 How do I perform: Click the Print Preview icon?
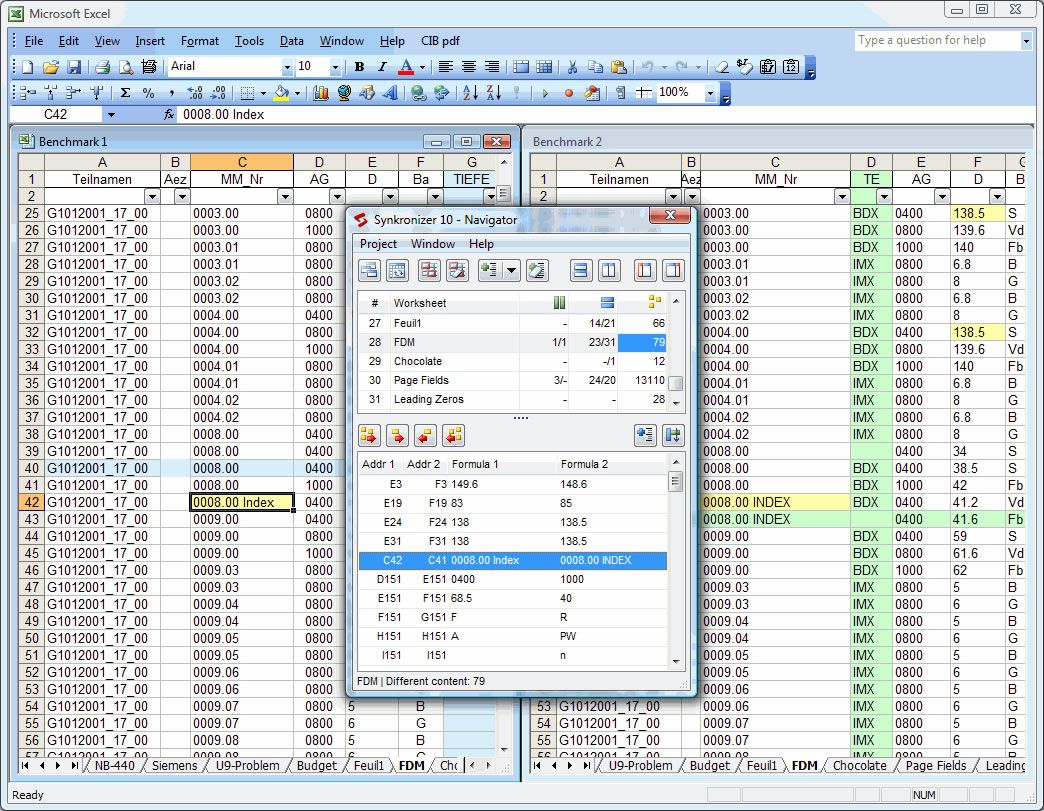pos(125,67)
